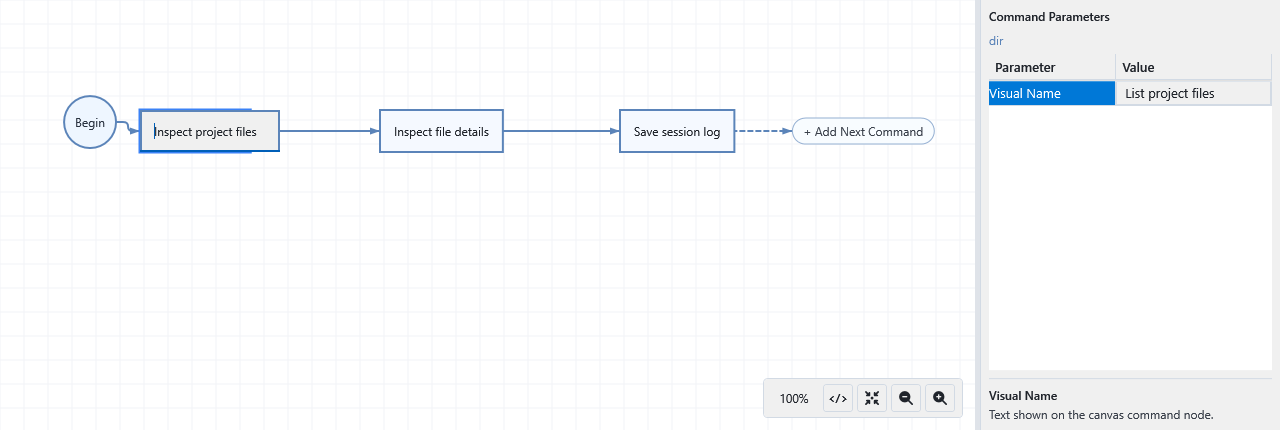Click the Value column header
This screenshot has width=1280, height=430.
[x=1194, y=67]
